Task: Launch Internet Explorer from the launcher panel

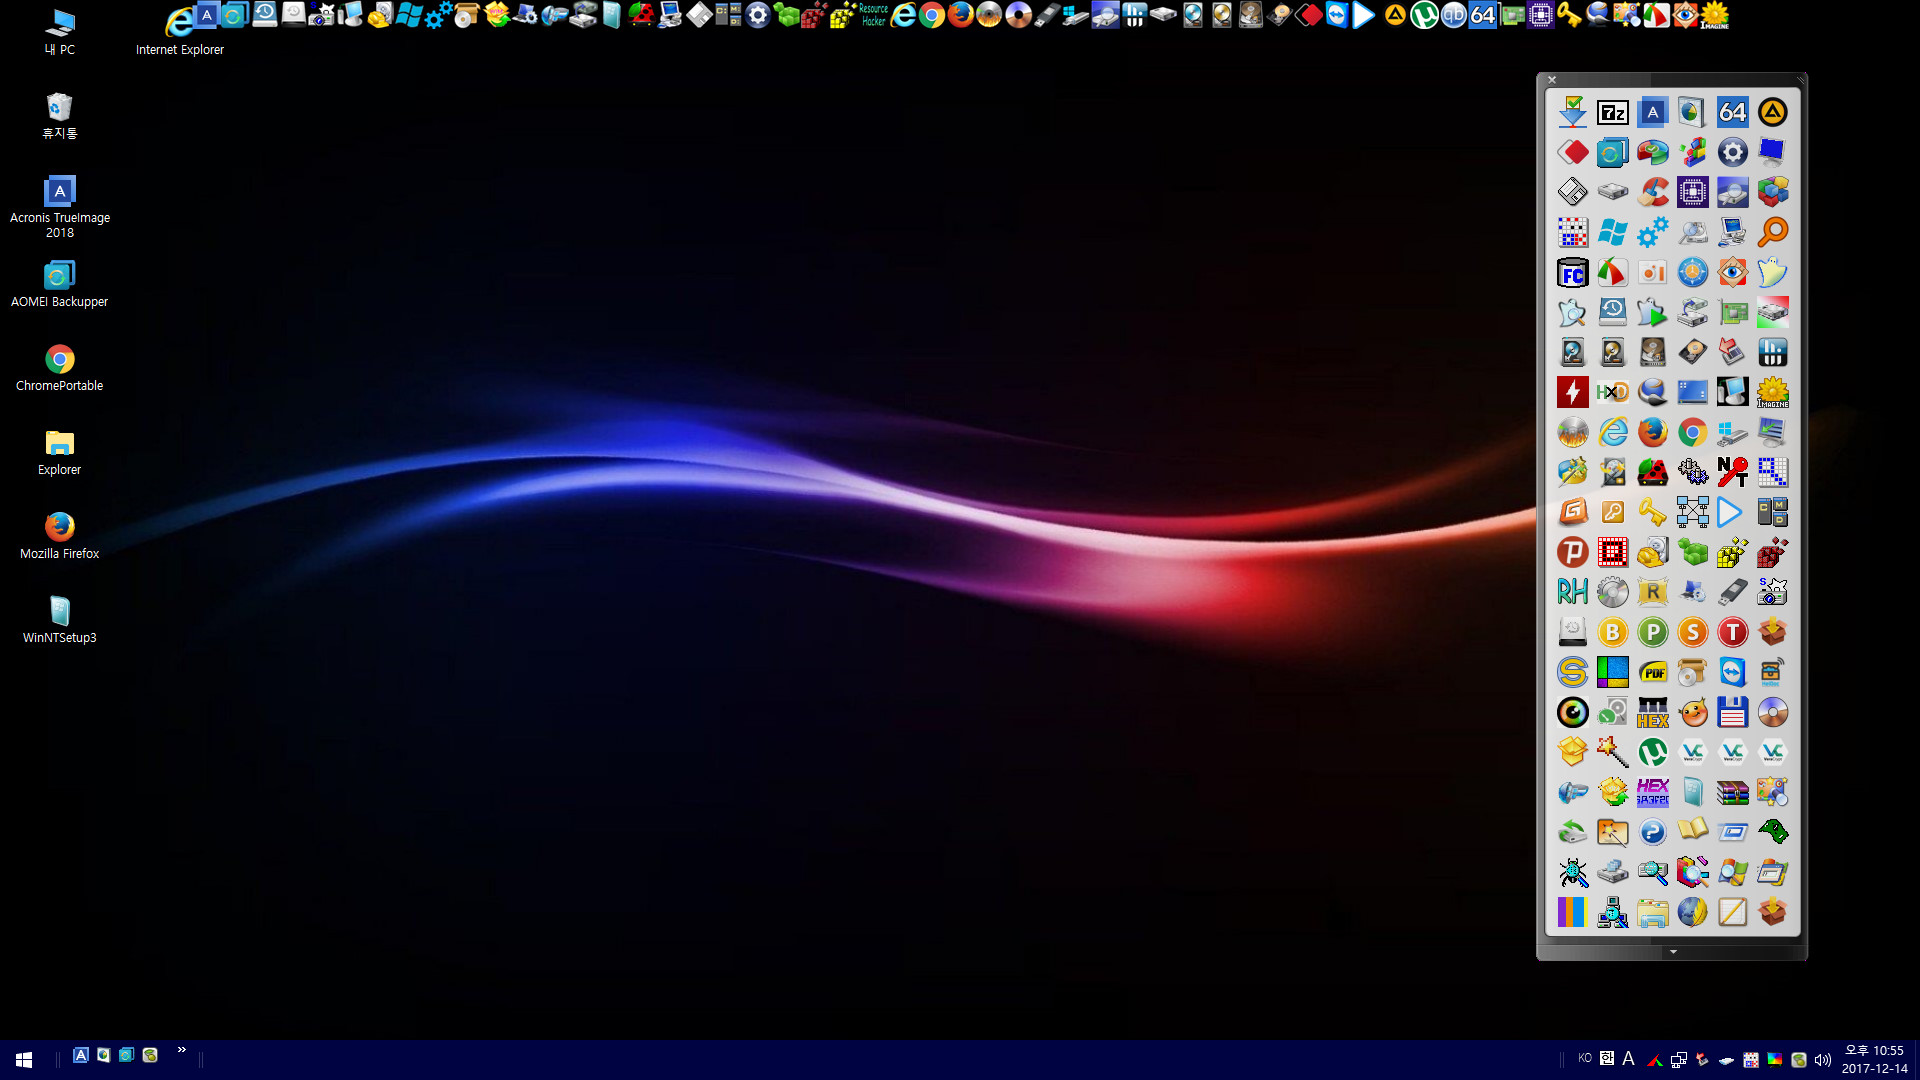Action: pos(1613,432)
